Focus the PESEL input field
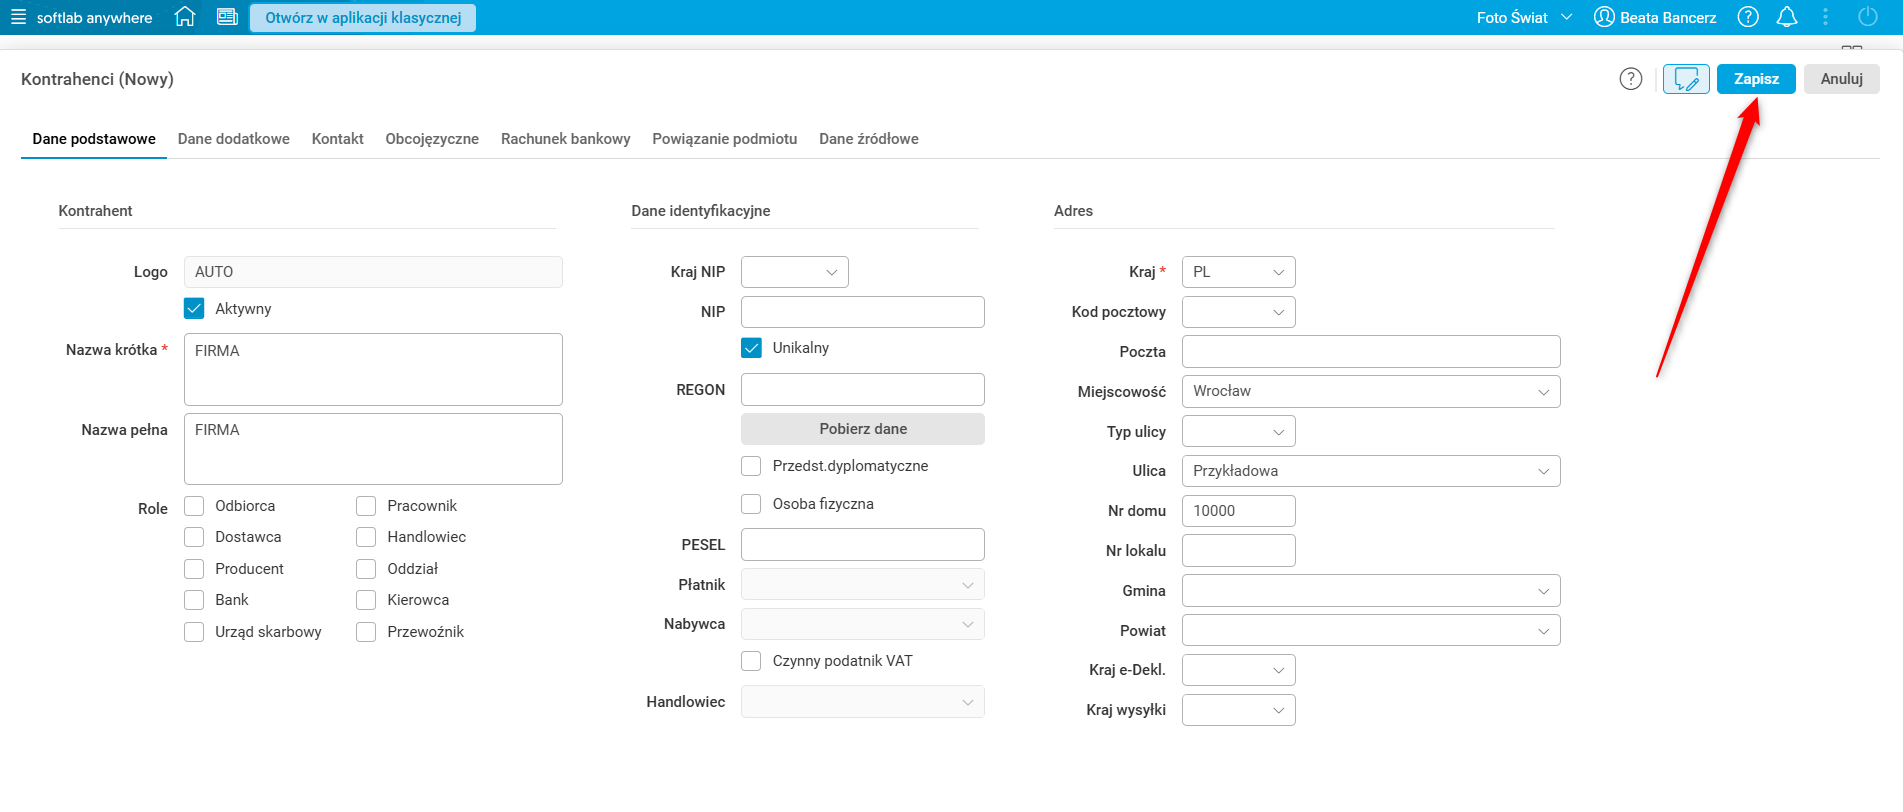This screenshot has height=812, width=1903. [863, 545]
